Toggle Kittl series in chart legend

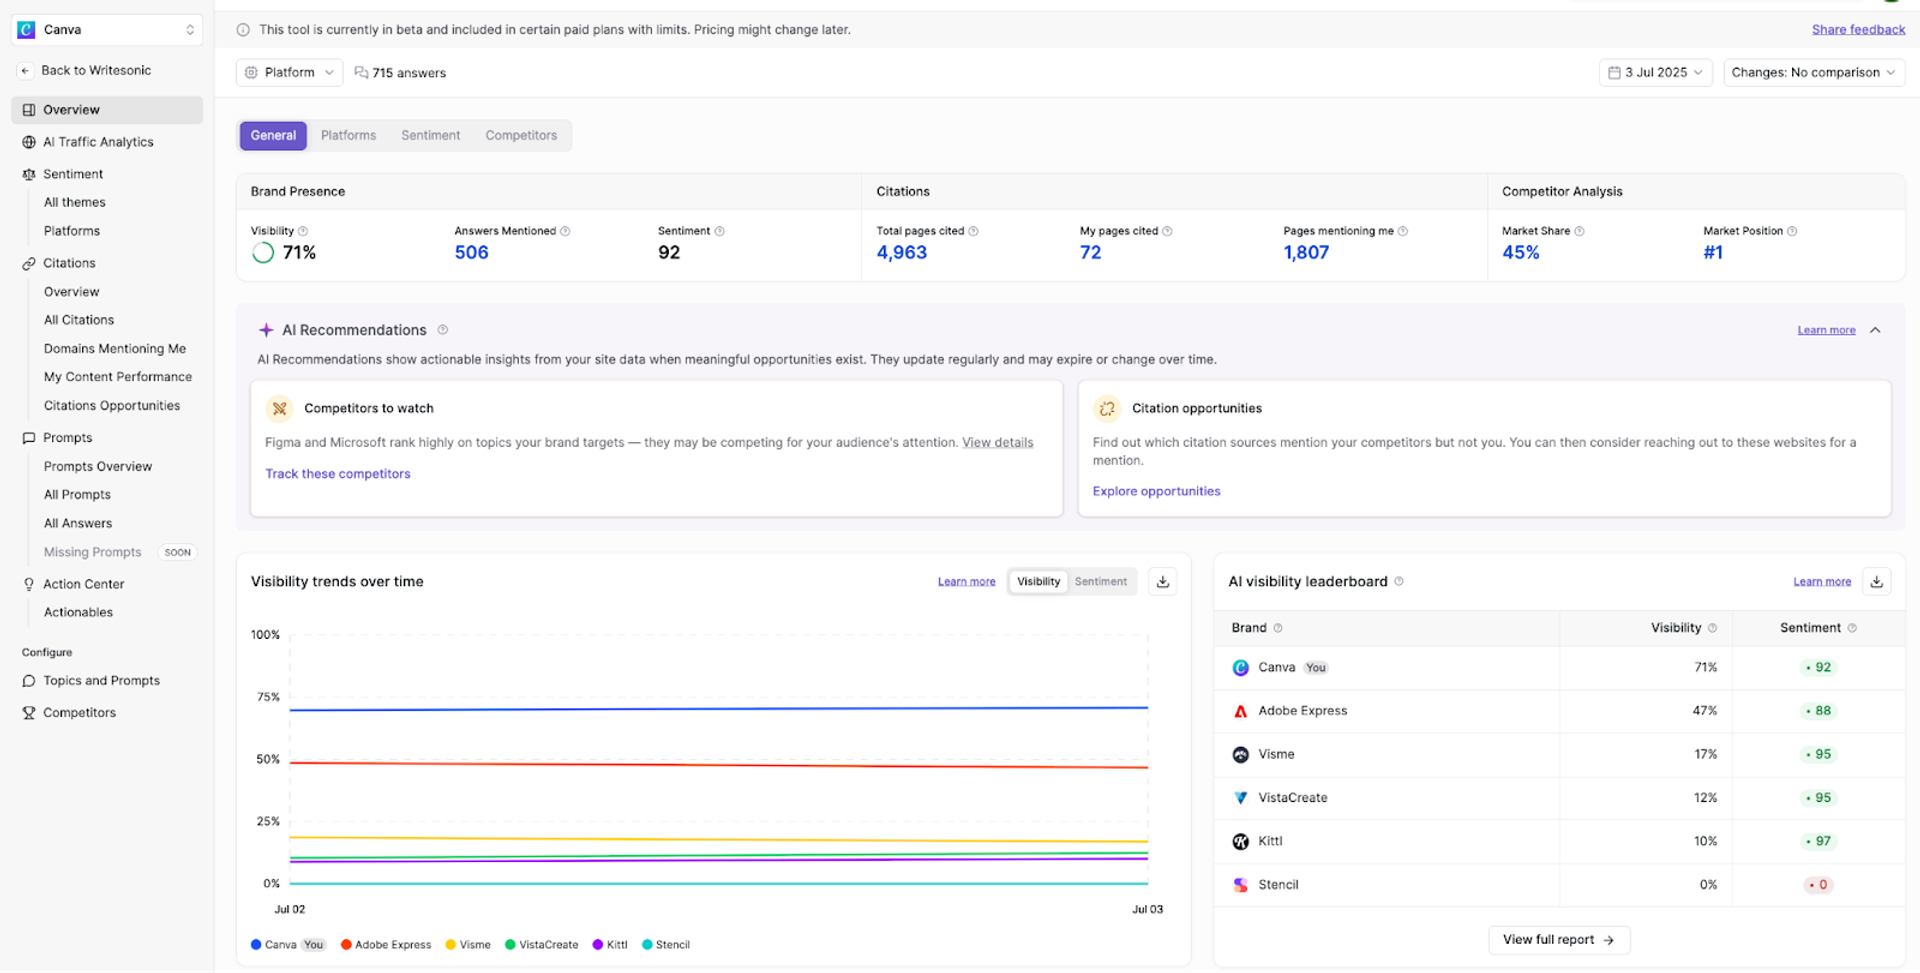pos(610,945)
